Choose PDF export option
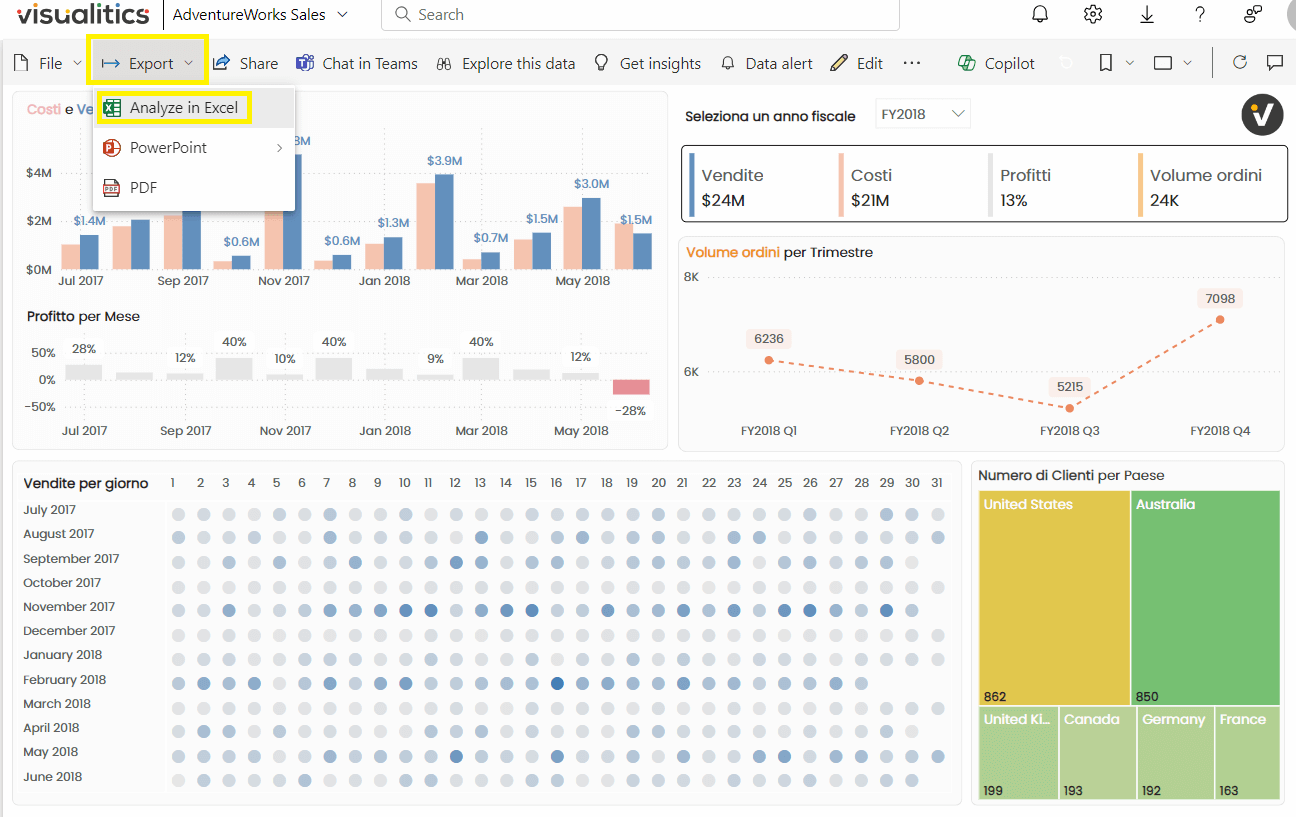The width and height of the screenshot is (1296, 817). [194, 188]
